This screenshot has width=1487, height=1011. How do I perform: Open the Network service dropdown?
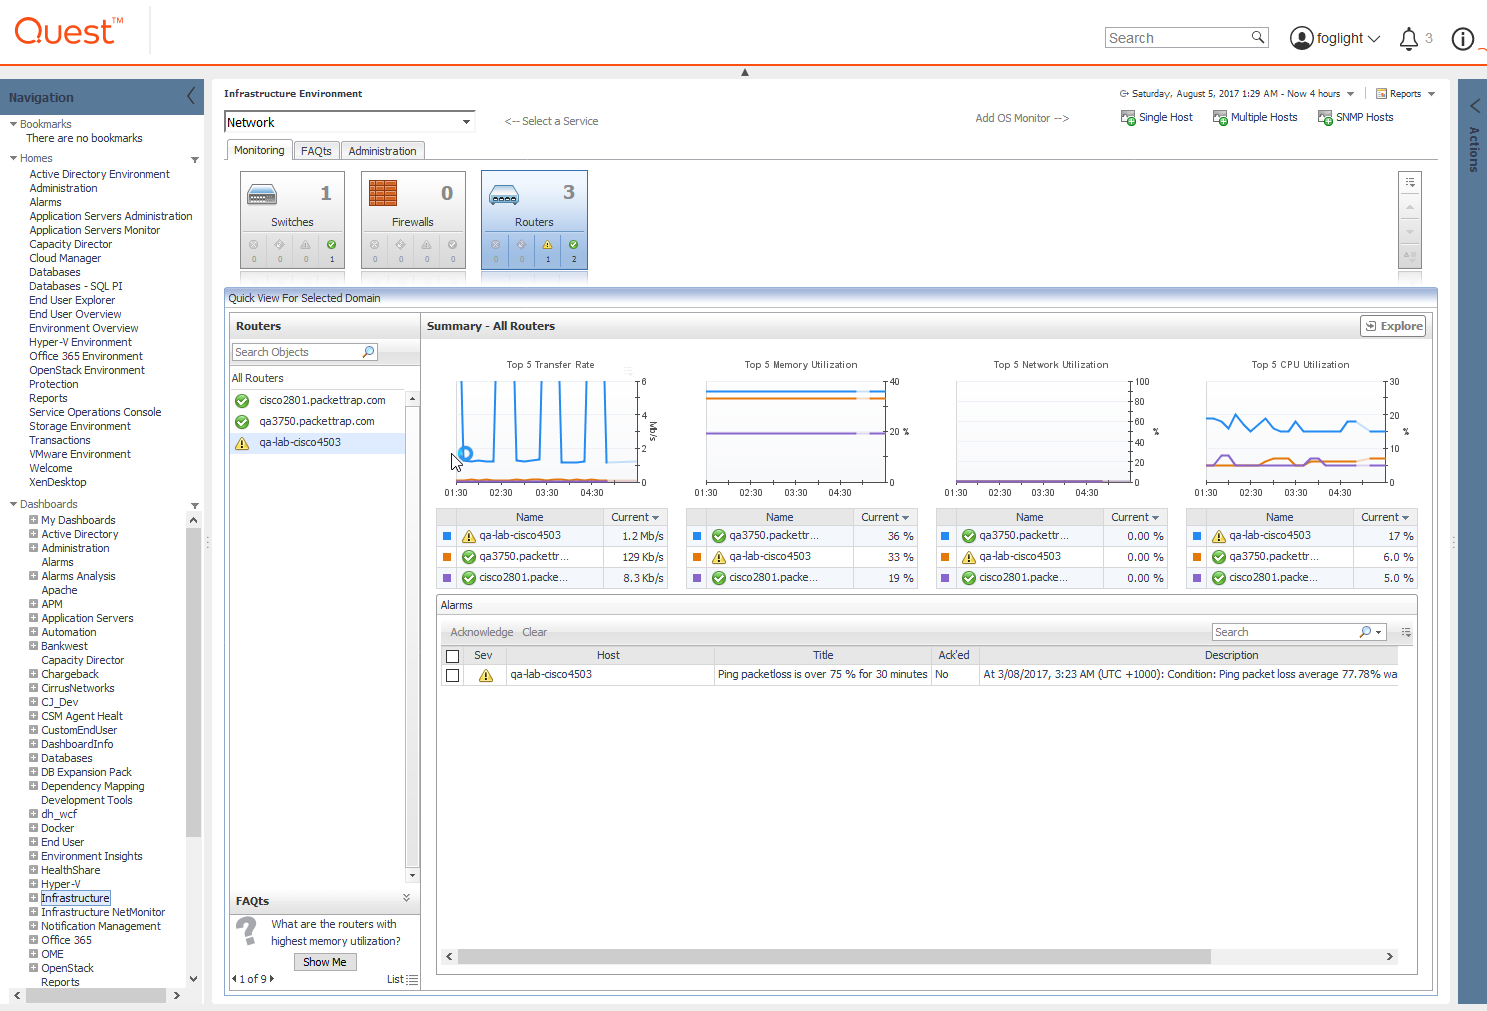[466, 122]
